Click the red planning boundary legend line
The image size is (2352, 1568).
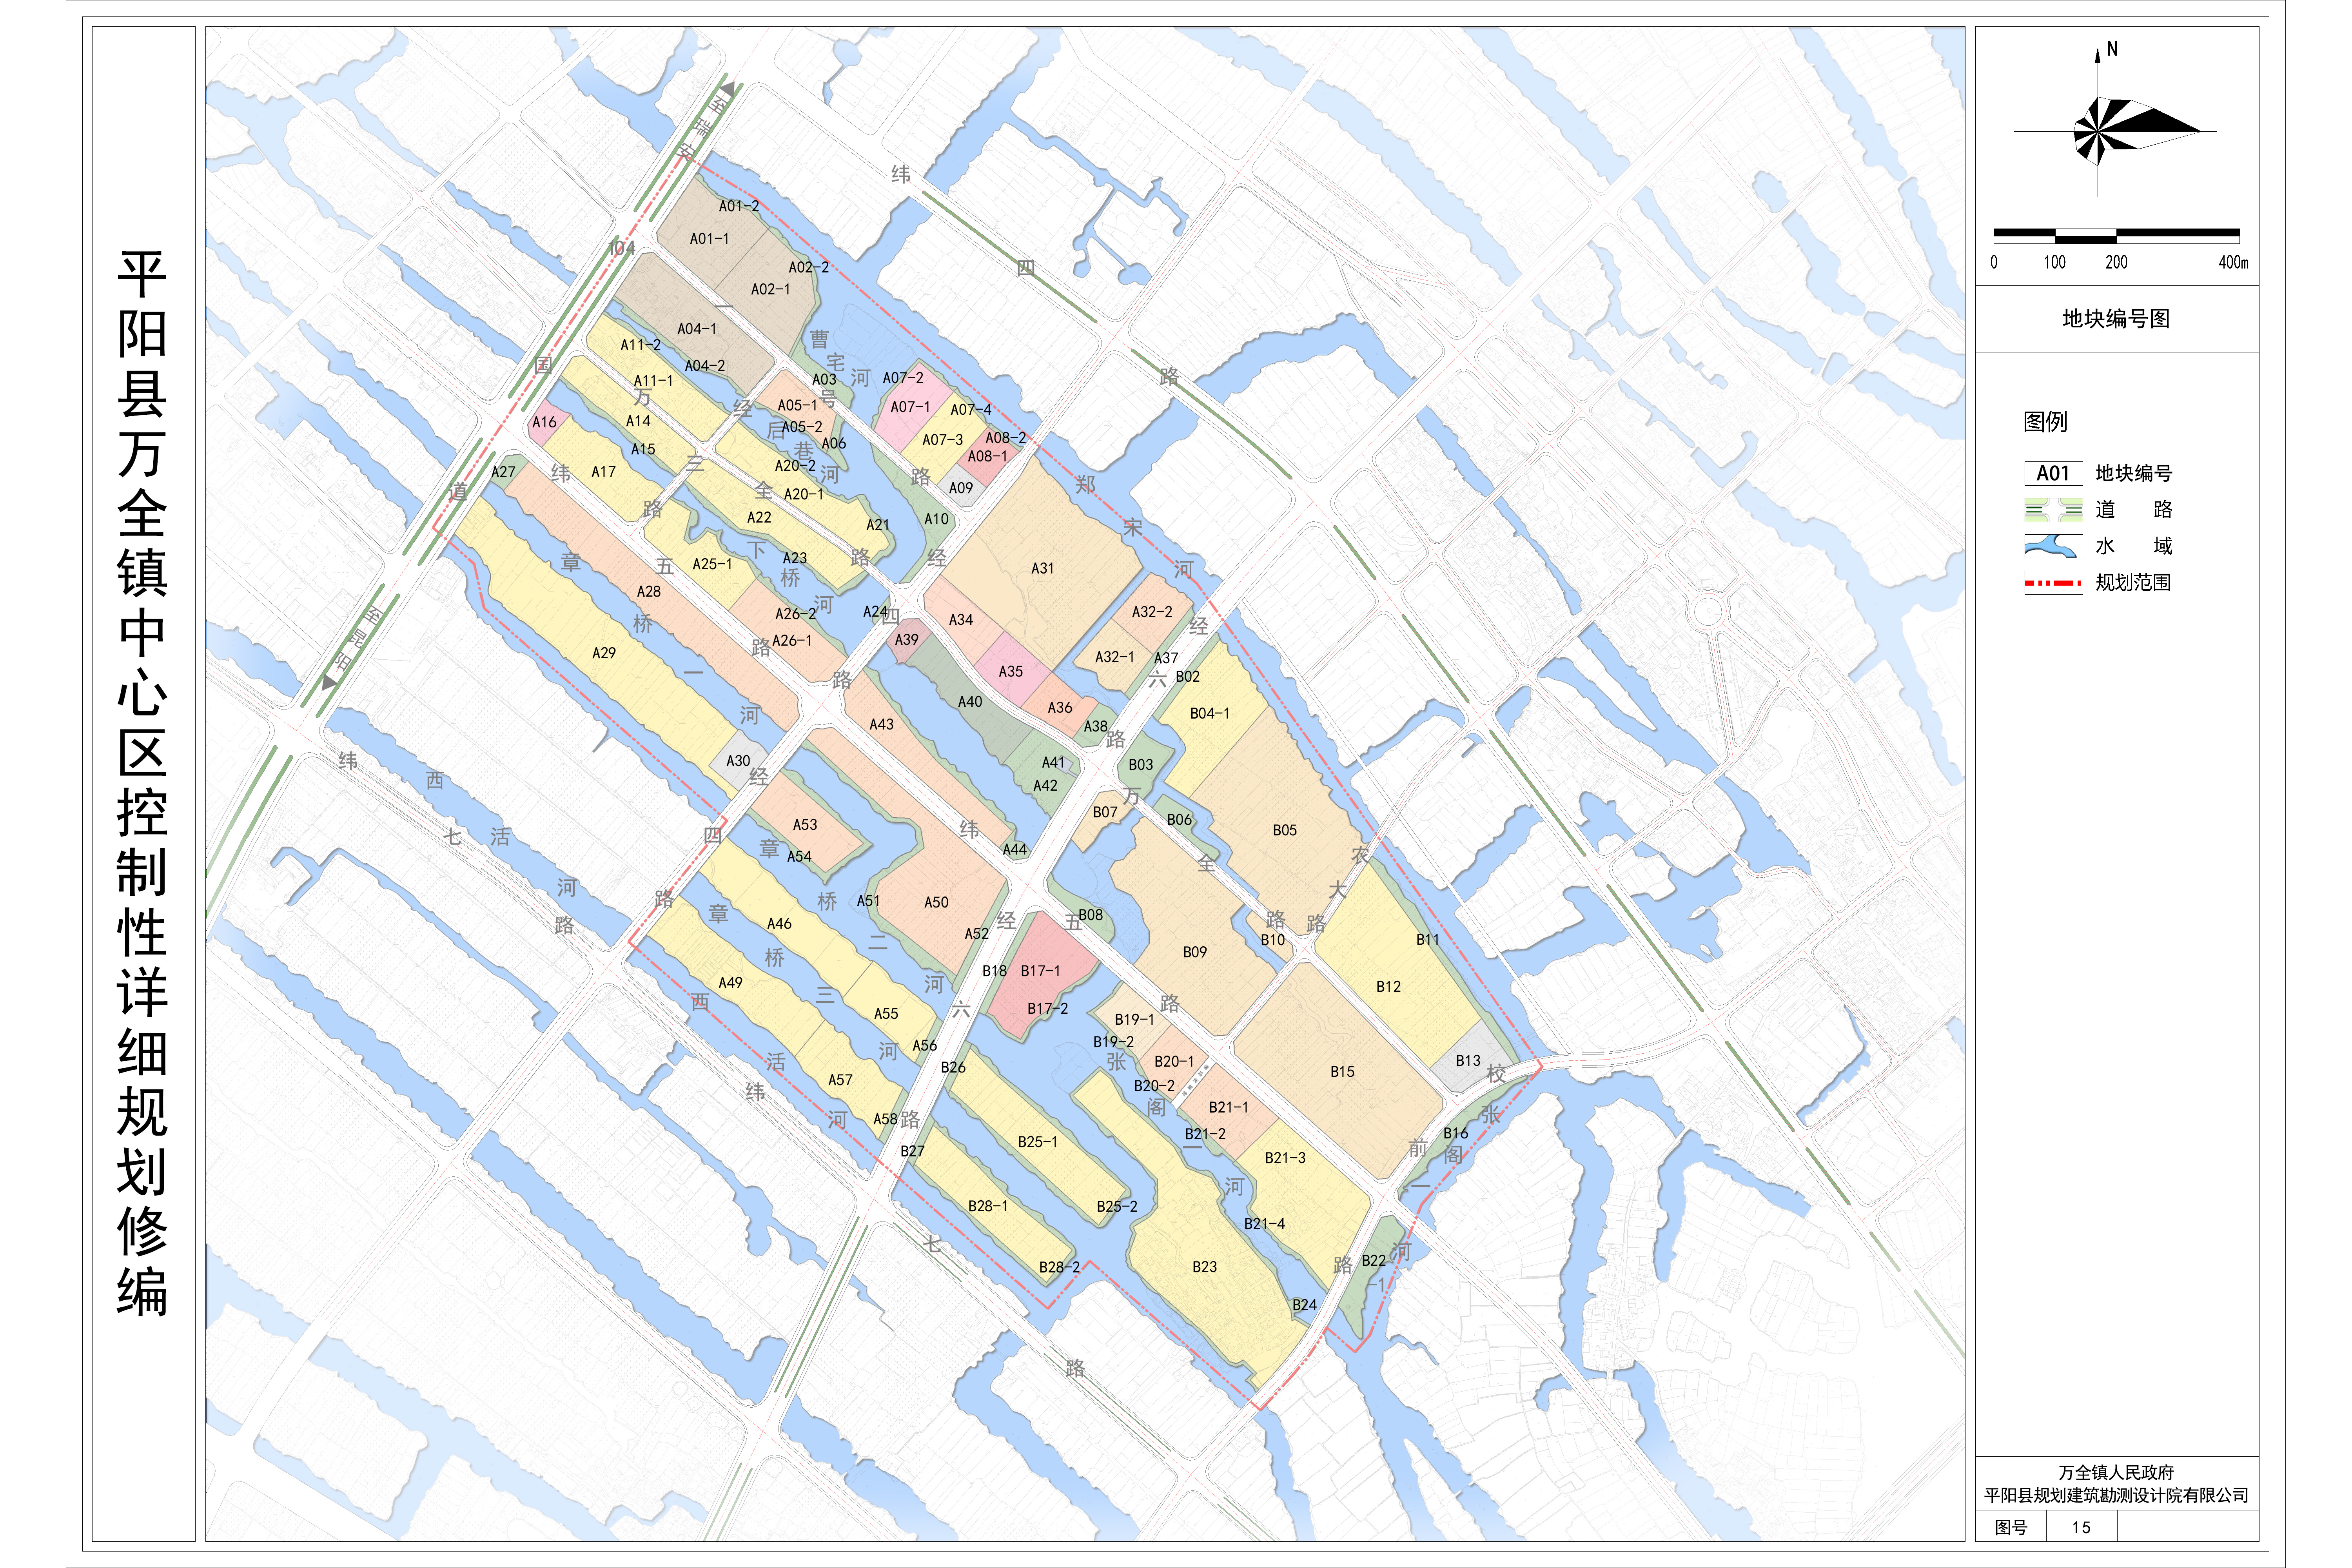(x=2053, y=582)
